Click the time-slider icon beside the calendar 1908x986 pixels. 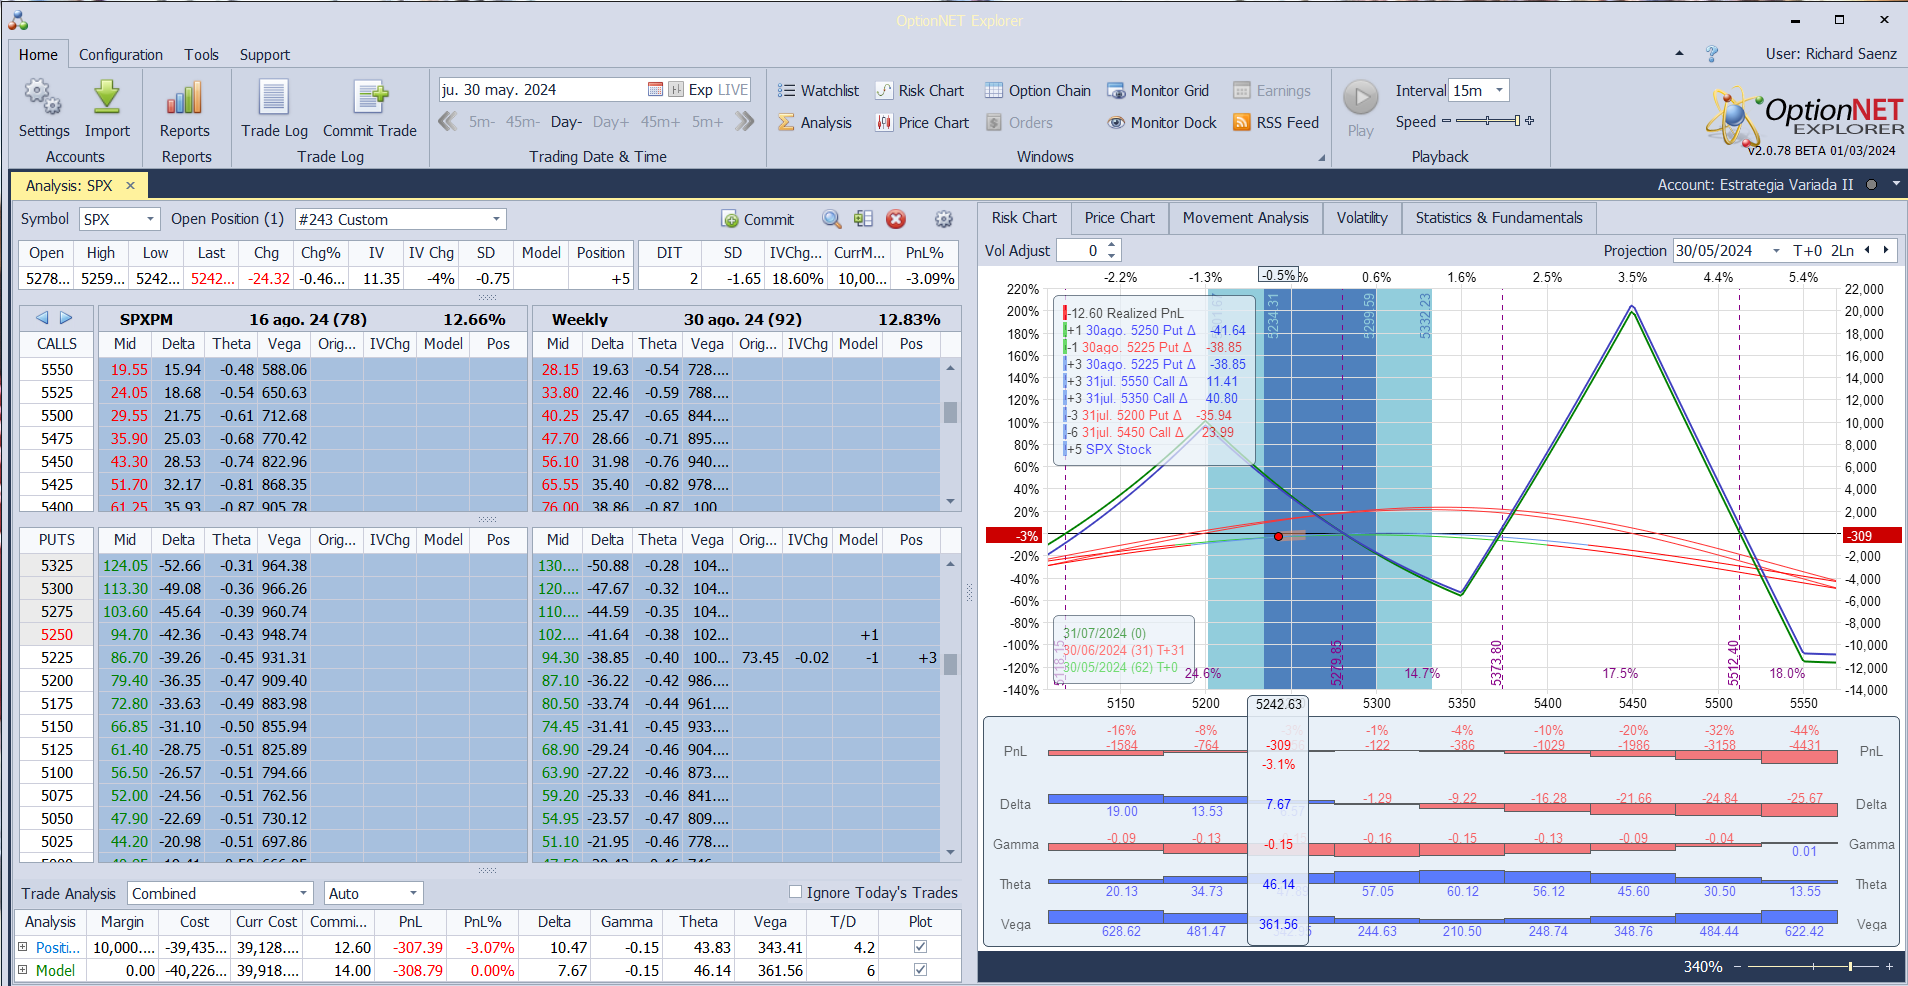tap(676, 90)
